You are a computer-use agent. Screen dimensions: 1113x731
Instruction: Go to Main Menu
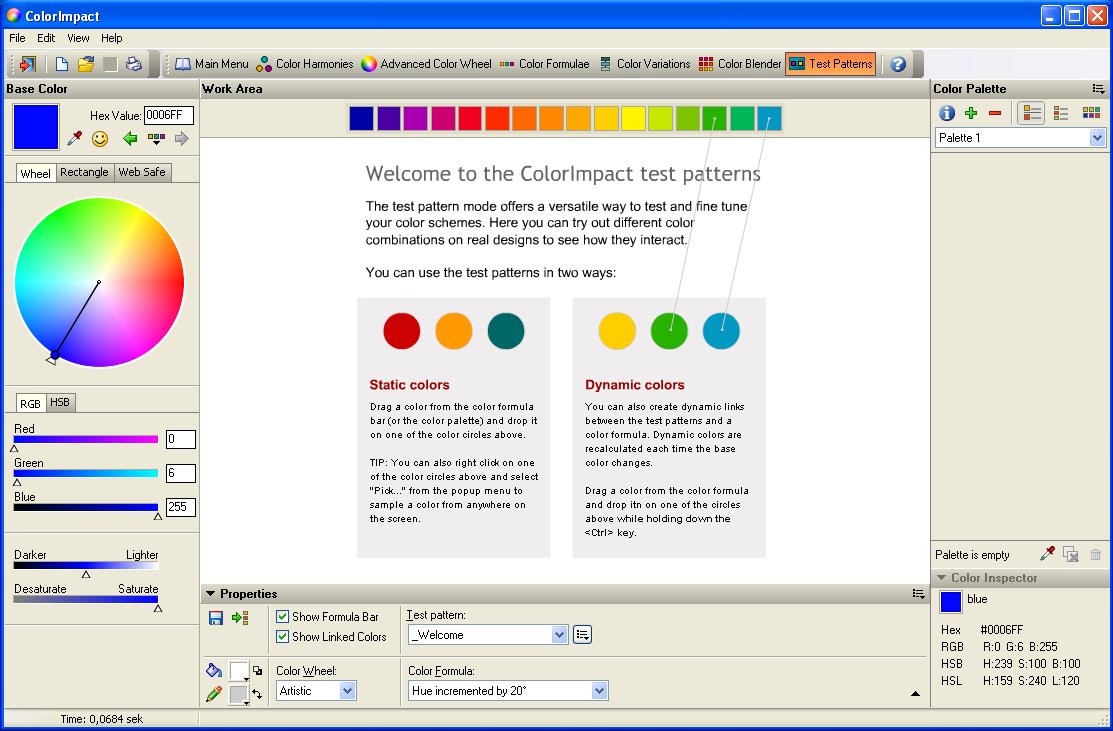click(212, 64)
